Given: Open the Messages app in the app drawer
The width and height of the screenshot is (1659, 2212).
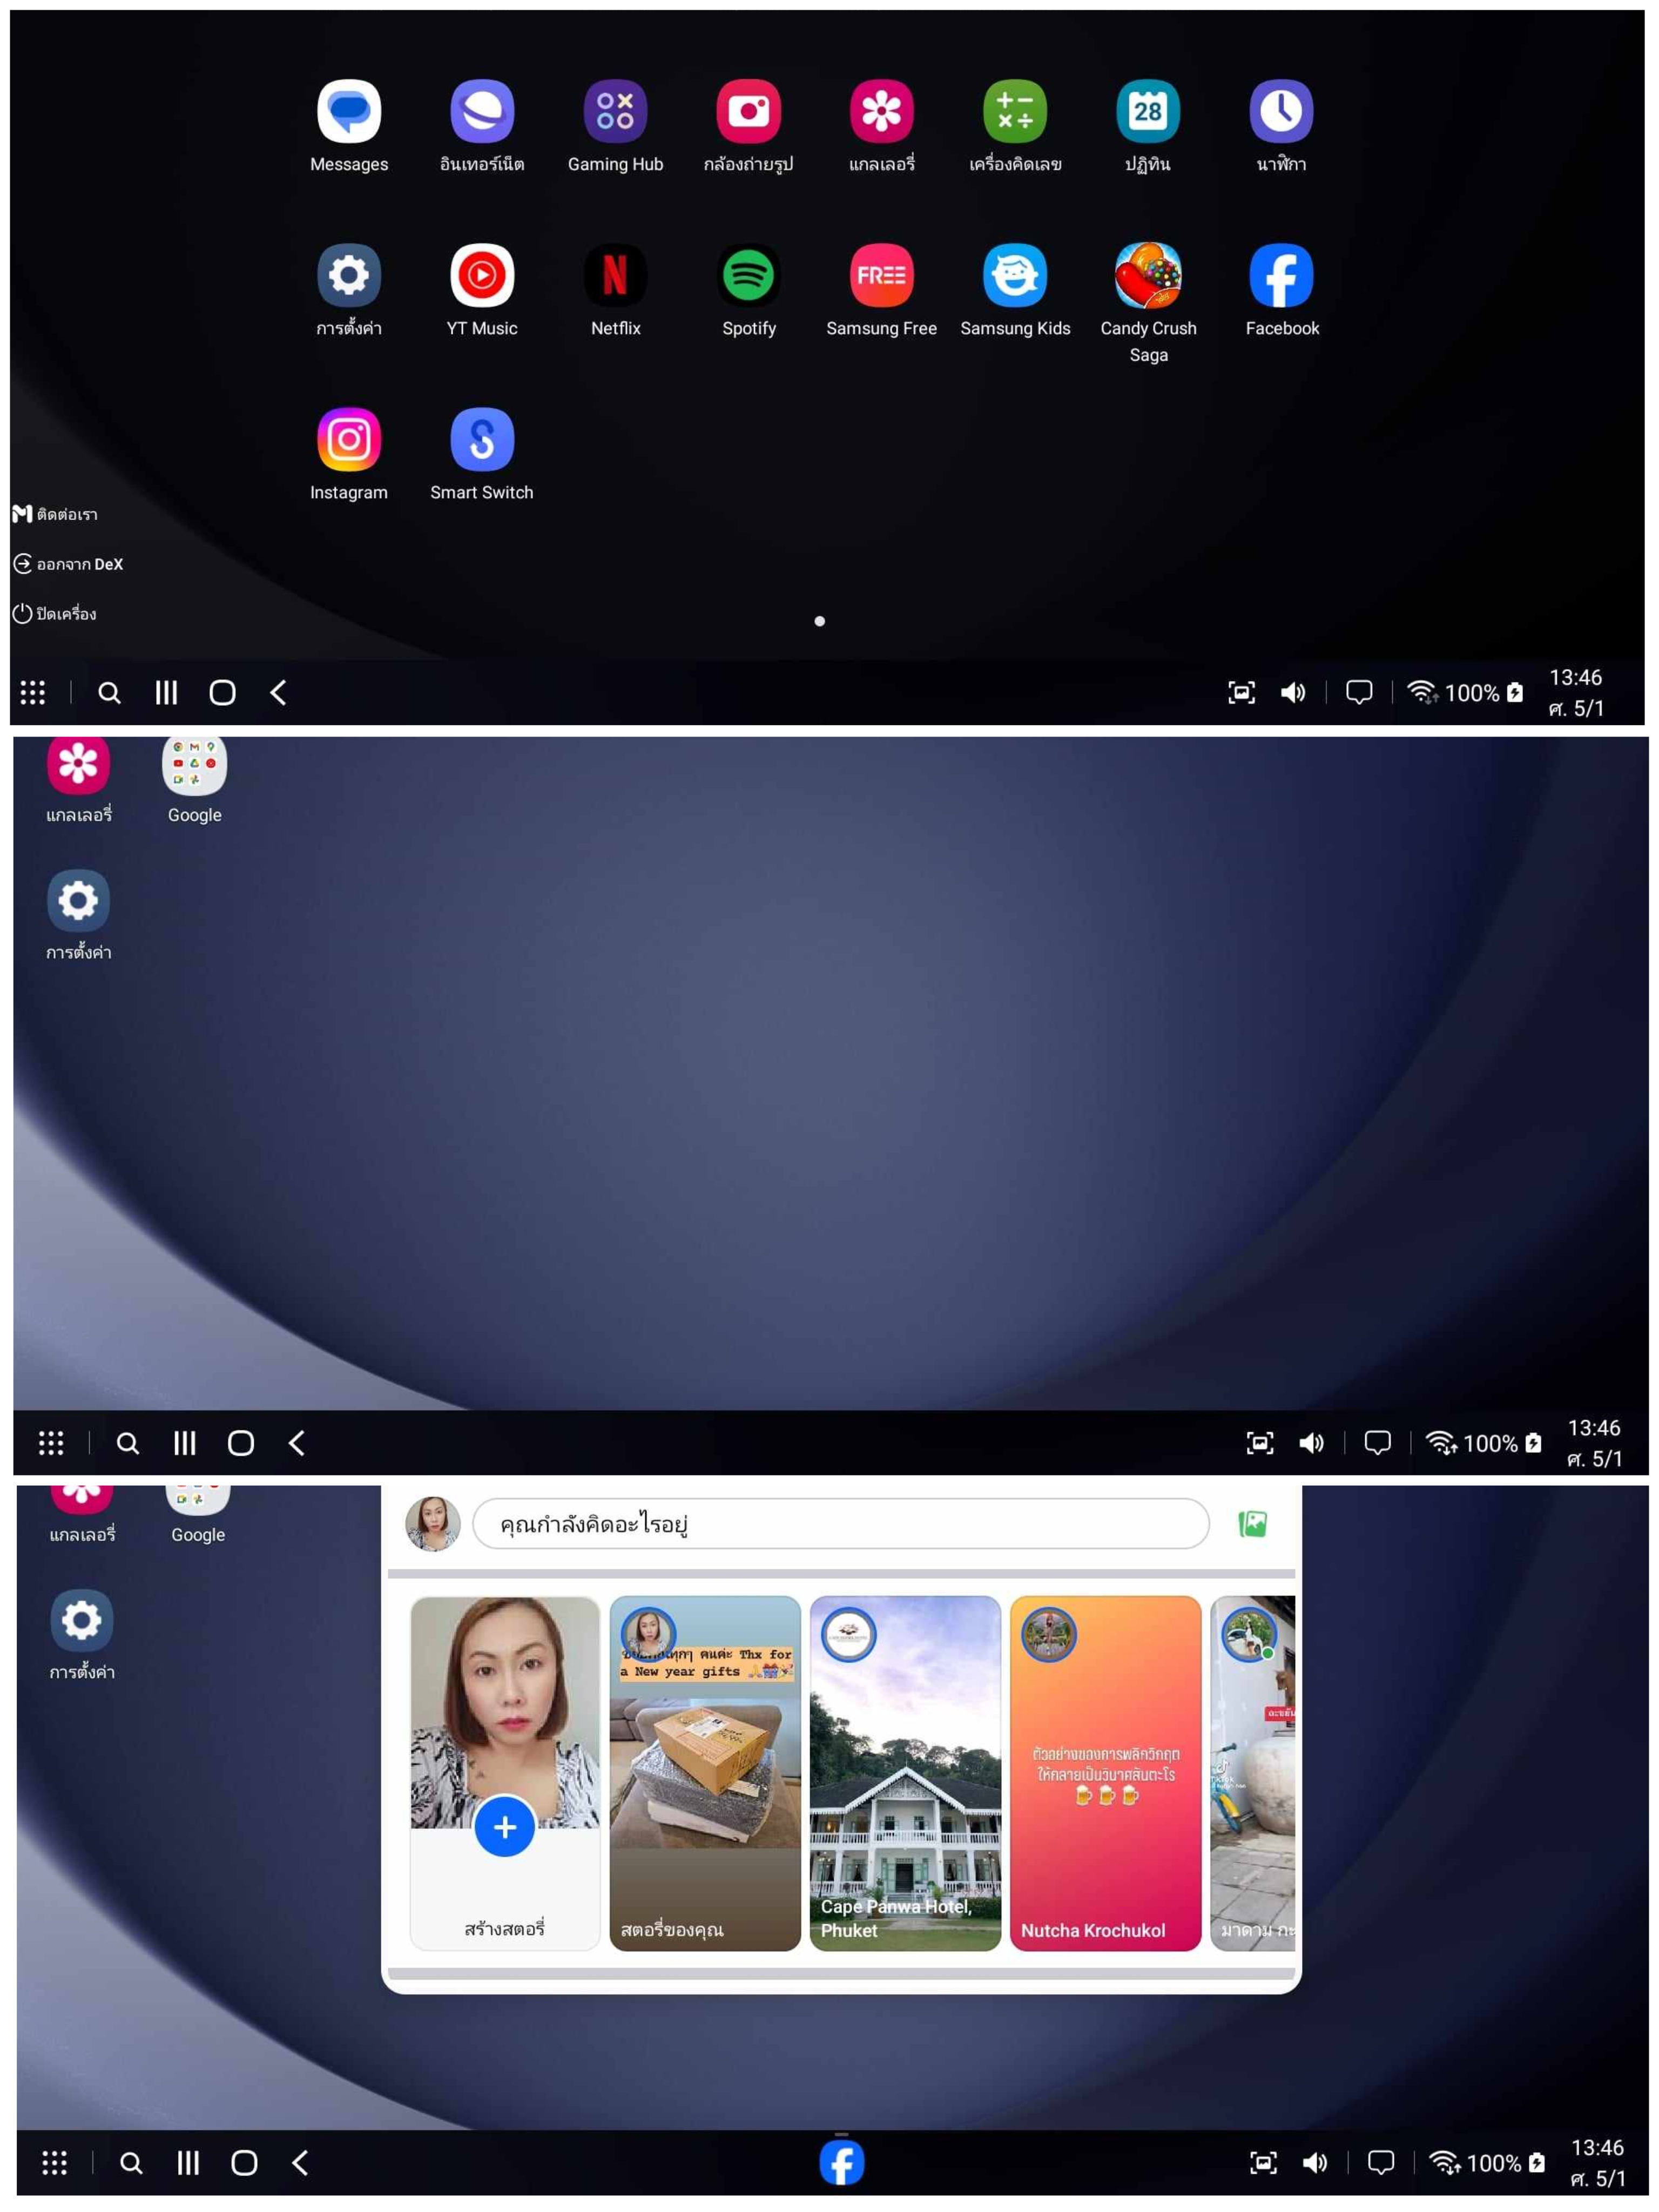Looking at the screenshot, I should click(349, 111).
